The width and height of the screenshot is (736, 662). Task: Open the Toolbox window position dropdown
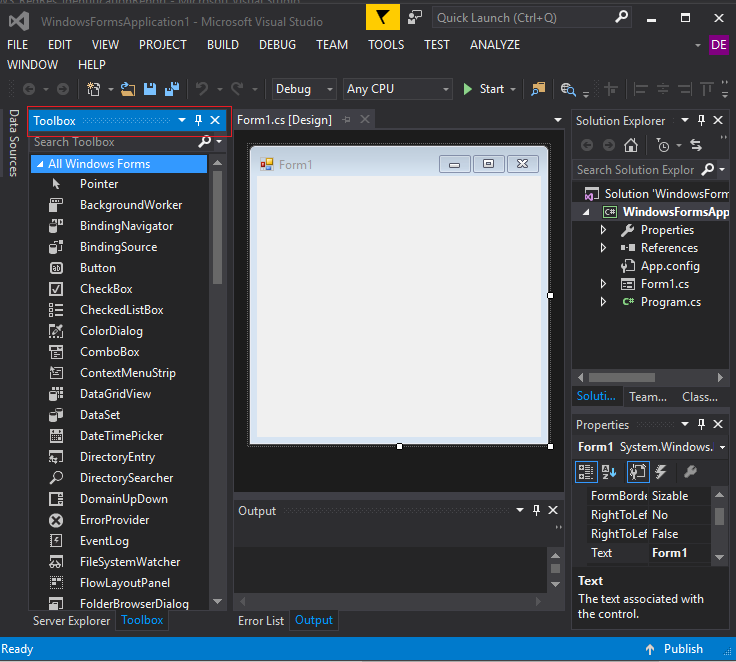tap(182, 121)
